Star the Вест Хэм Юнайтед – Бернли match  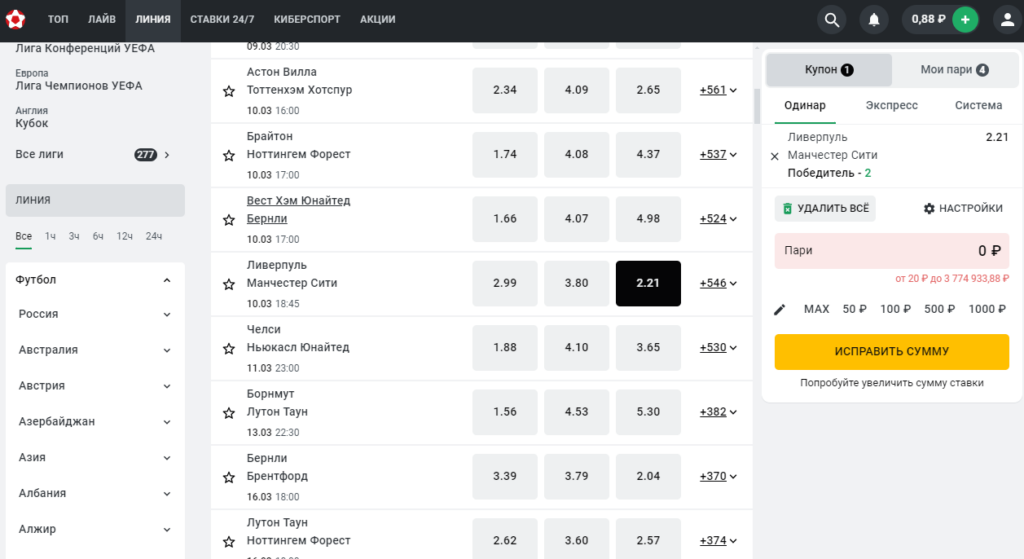[229, 220]
